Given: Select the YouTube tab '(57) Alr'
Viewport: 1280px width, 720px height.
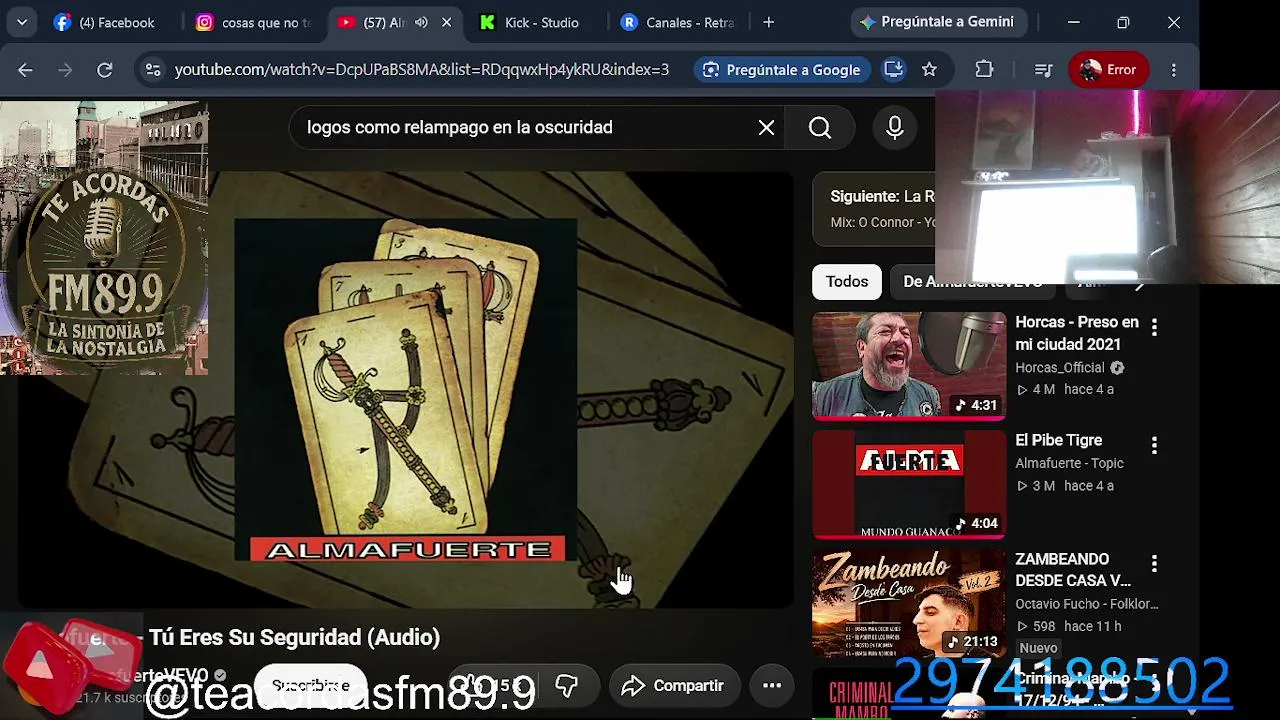Looking at the screenshot, I should 370,22.
